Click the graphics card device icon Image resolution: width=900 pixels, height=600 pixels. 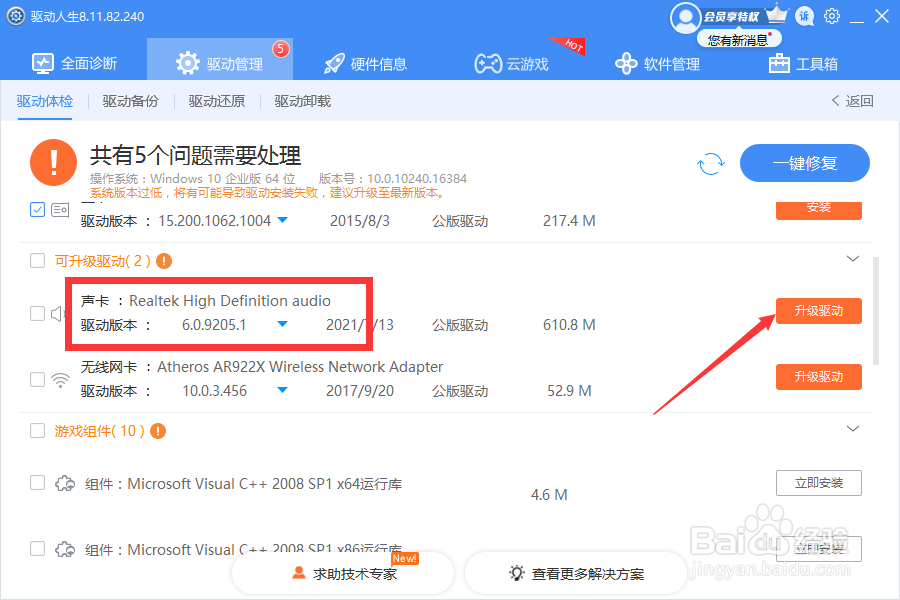(60, 210)
